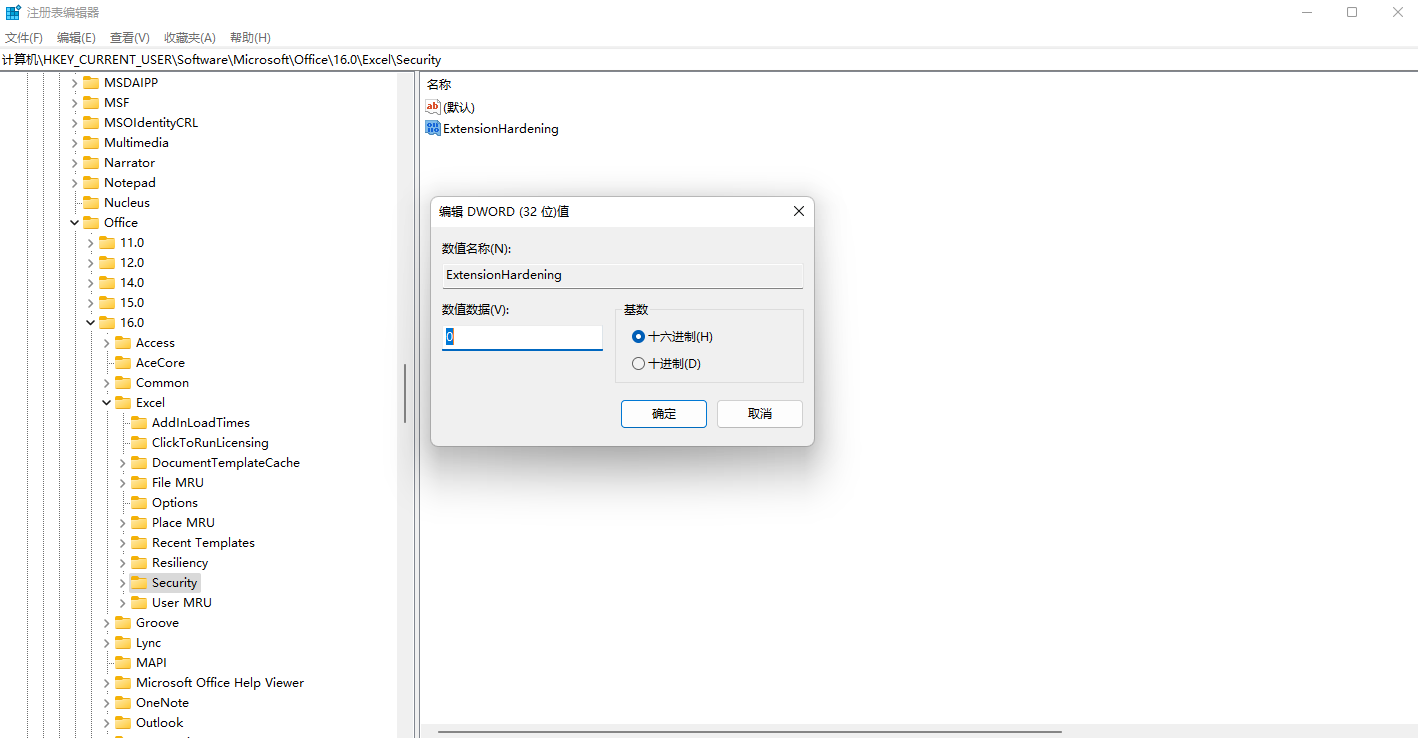This screenshot has width=1418, height=738.
Task: Select the (默认) value name text
Action: [x=459, y=107]
